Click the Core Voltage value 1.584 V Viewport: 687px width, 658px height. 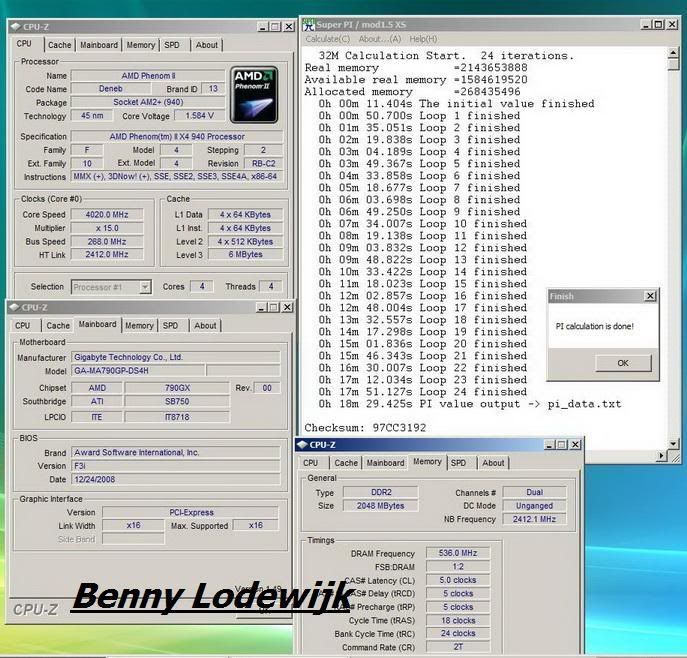click(x=199, y=116)
